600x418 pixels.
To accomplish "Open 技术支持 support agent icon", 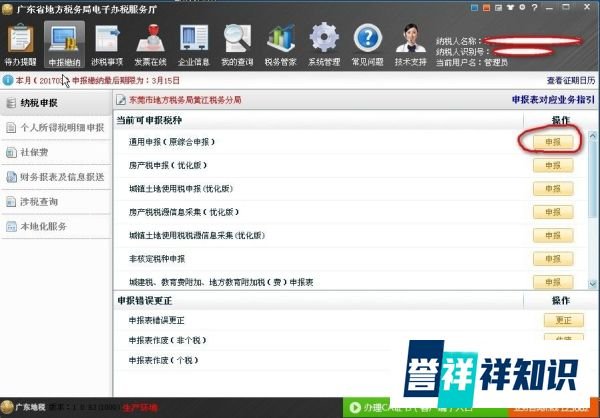I will [411, 44].
